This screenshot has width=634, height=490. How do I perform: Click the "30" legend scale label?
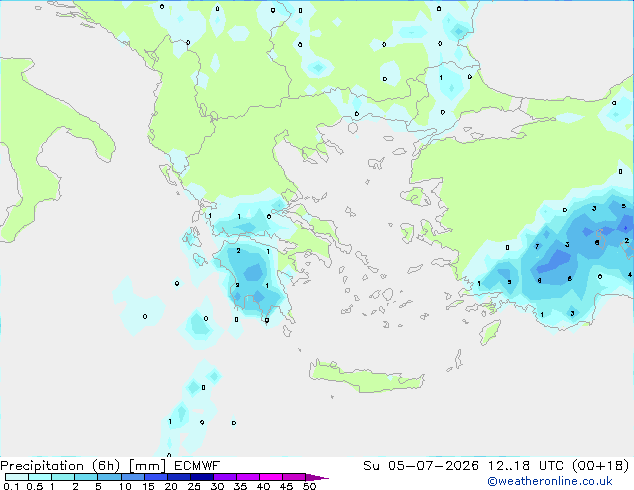[x=217, y=486]
